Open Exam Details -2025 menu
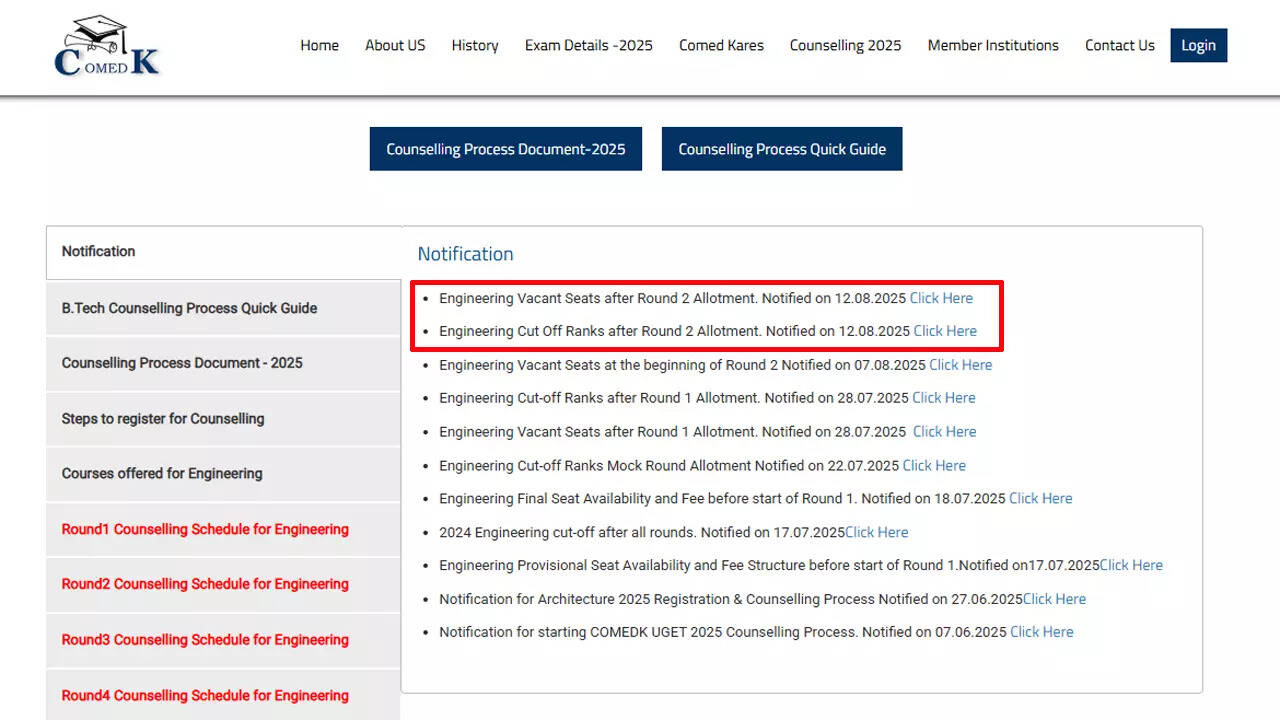 coord(589,45)
